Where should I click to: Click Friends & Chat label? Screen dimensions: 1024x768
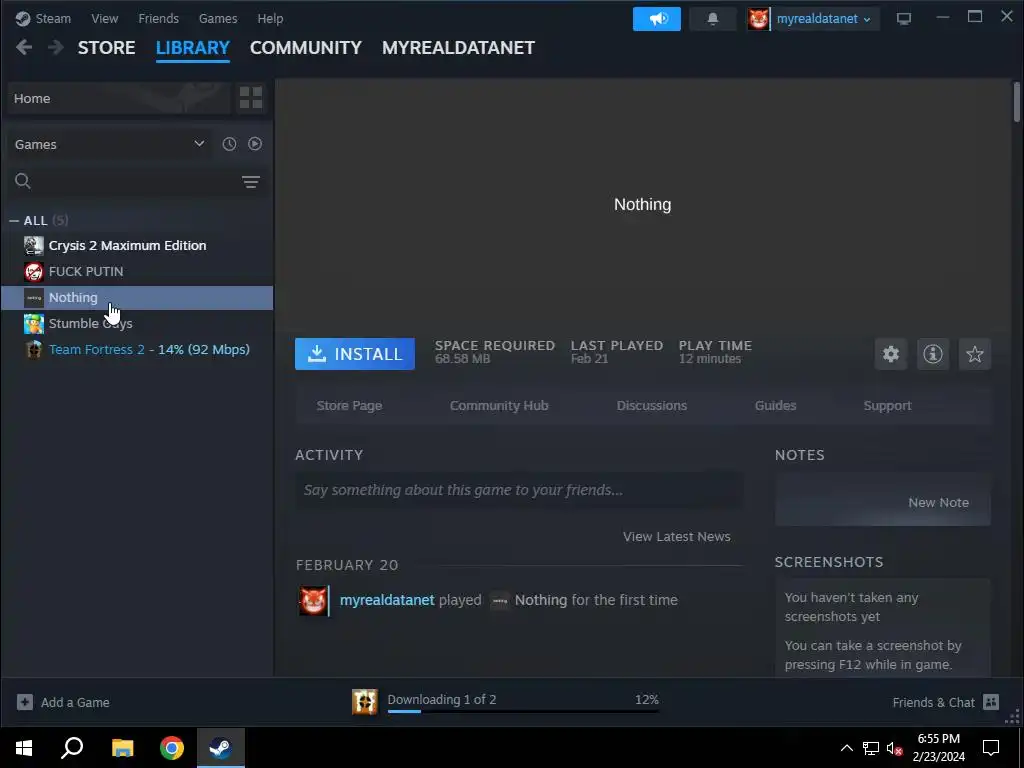click(934, 702)
